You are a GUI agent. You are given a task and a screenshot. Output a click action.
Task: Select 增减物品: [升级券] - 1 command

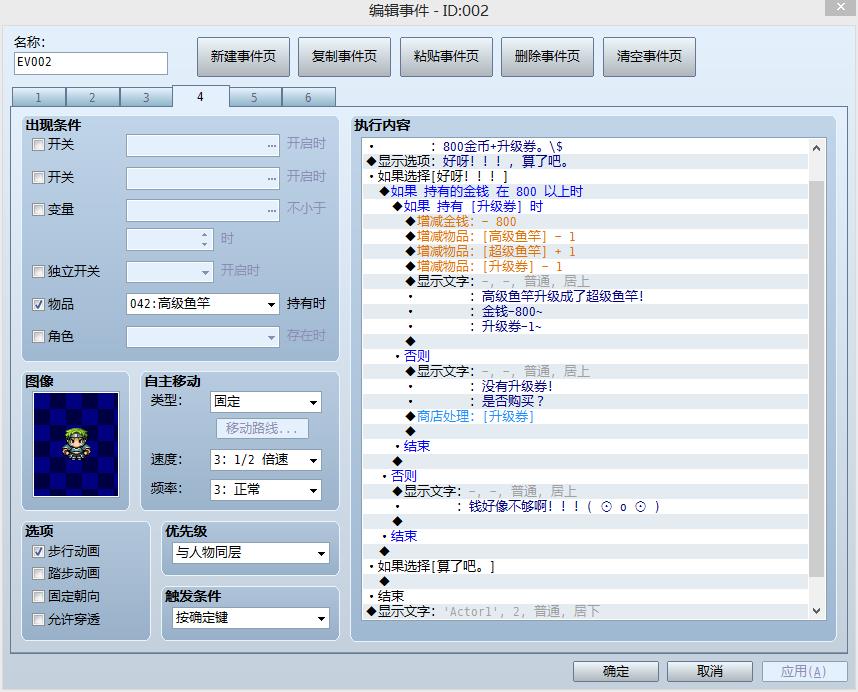(585, 266)
